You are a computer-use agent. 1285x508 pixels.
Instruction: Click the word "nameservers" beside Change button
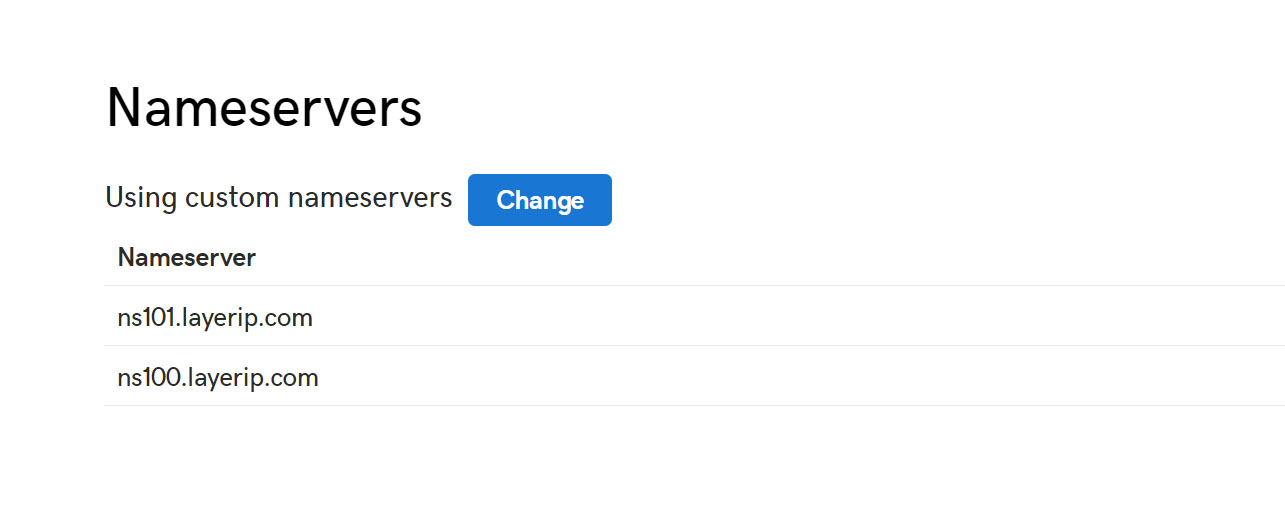click(370, 198)
